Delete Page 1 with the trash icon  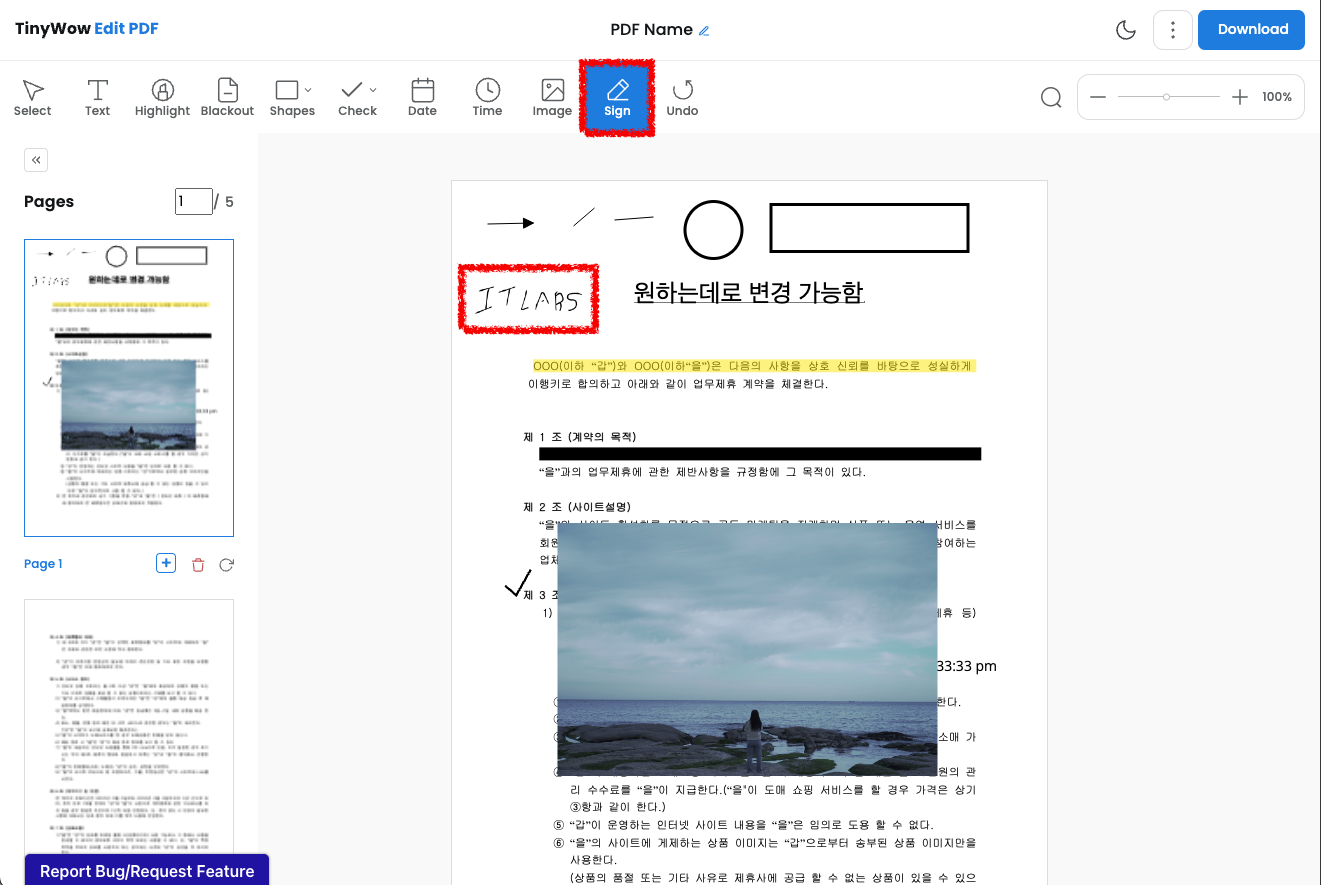198,564
